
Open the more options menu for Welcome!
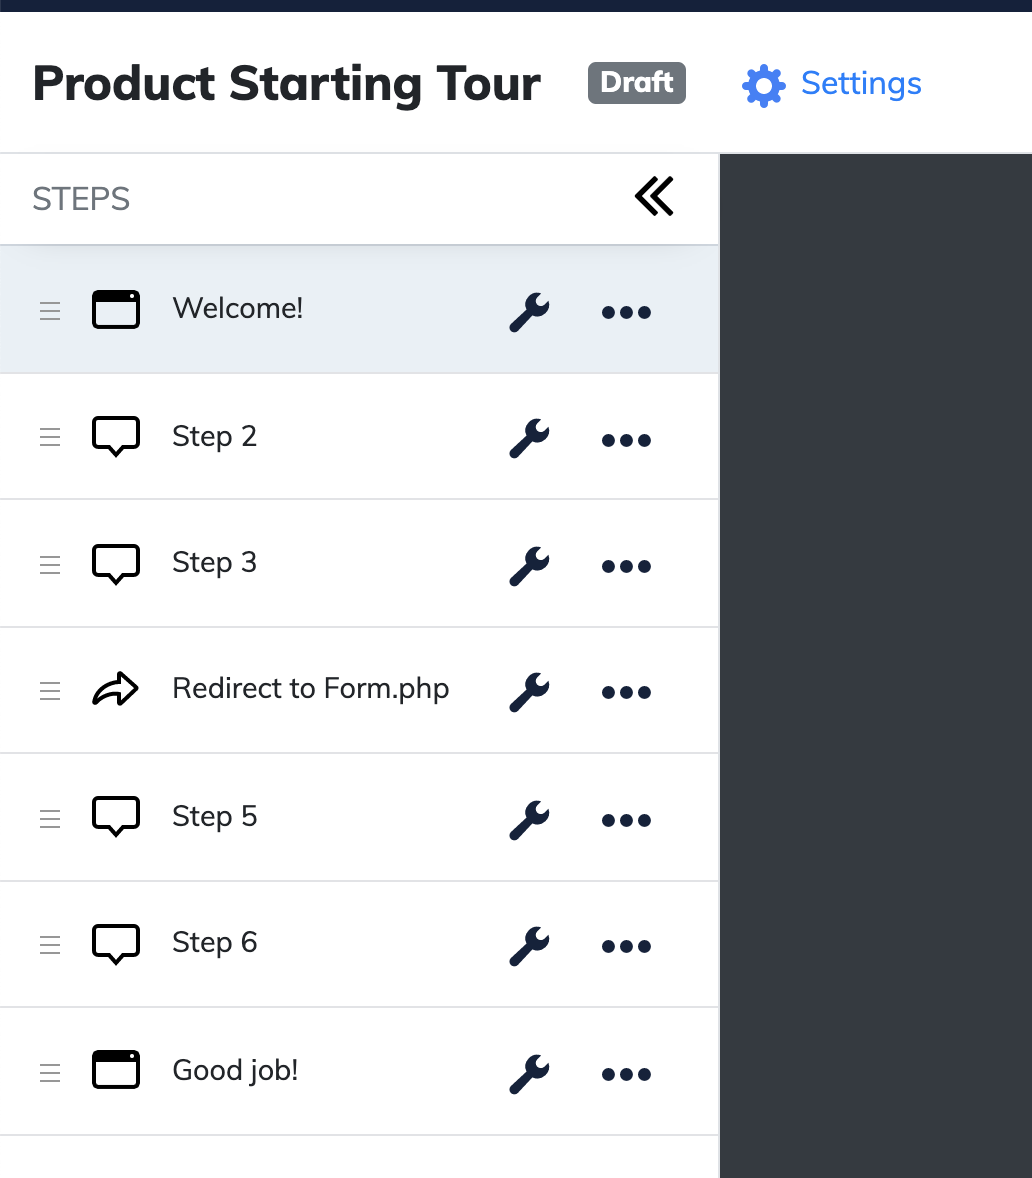[x=626, y=312]
